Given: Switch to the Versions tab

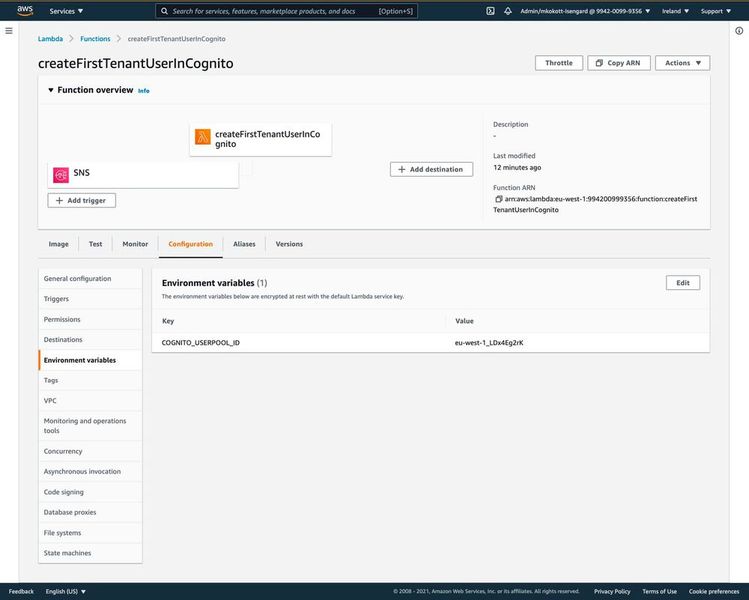Looking at the screenshot, I should [x=289, y=244].
